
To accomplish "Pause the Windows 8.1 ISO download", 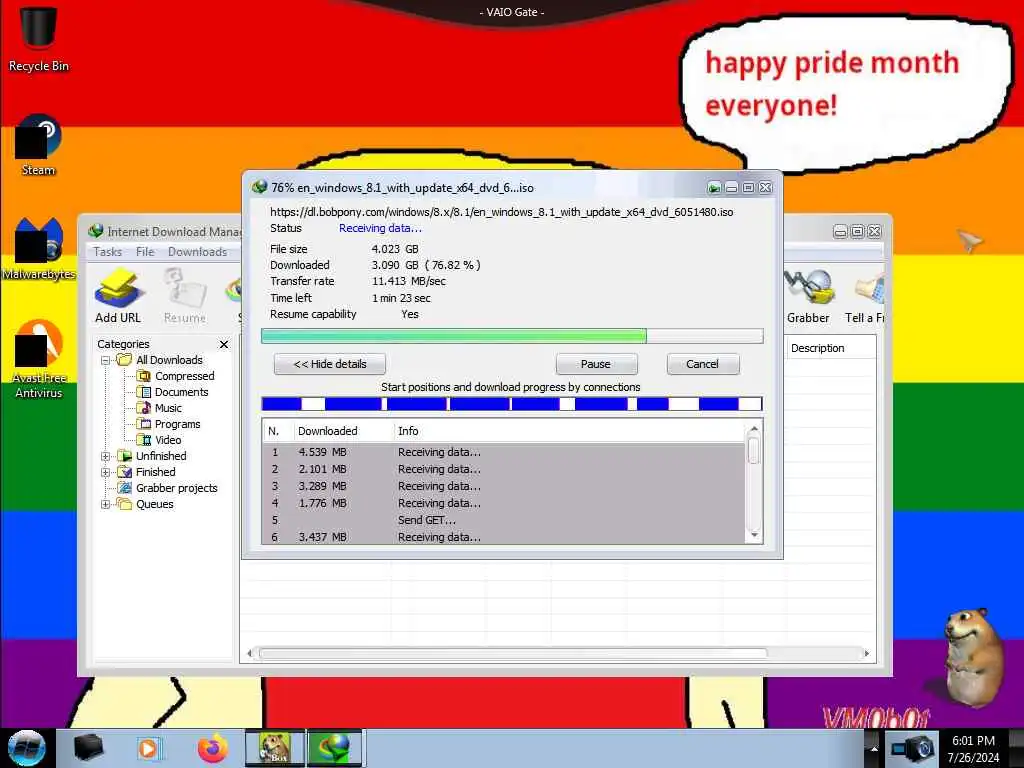I will pos(596,364).
